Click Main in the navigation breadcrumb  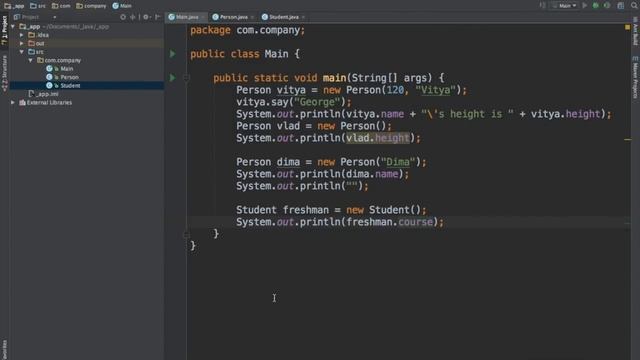coord(122,6)
